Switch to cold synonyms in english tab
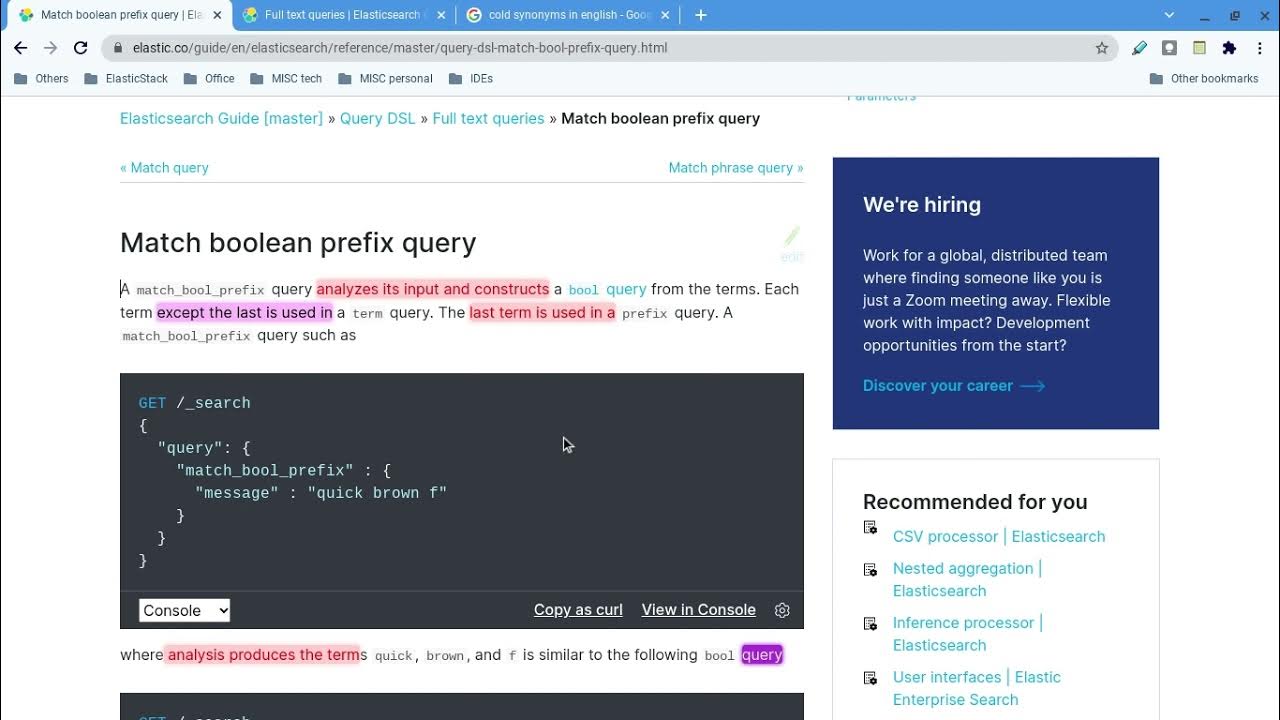1280x720 pixels. click(x=567, y=15)
